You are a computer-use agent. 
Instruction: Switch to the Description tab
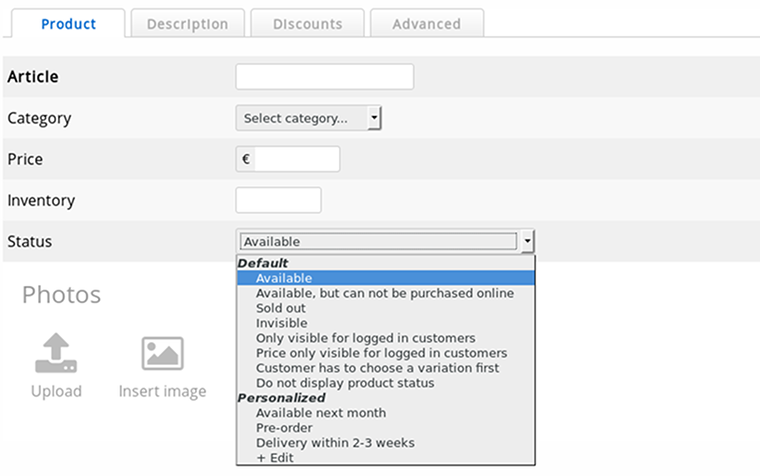click(x=187, y=24)
